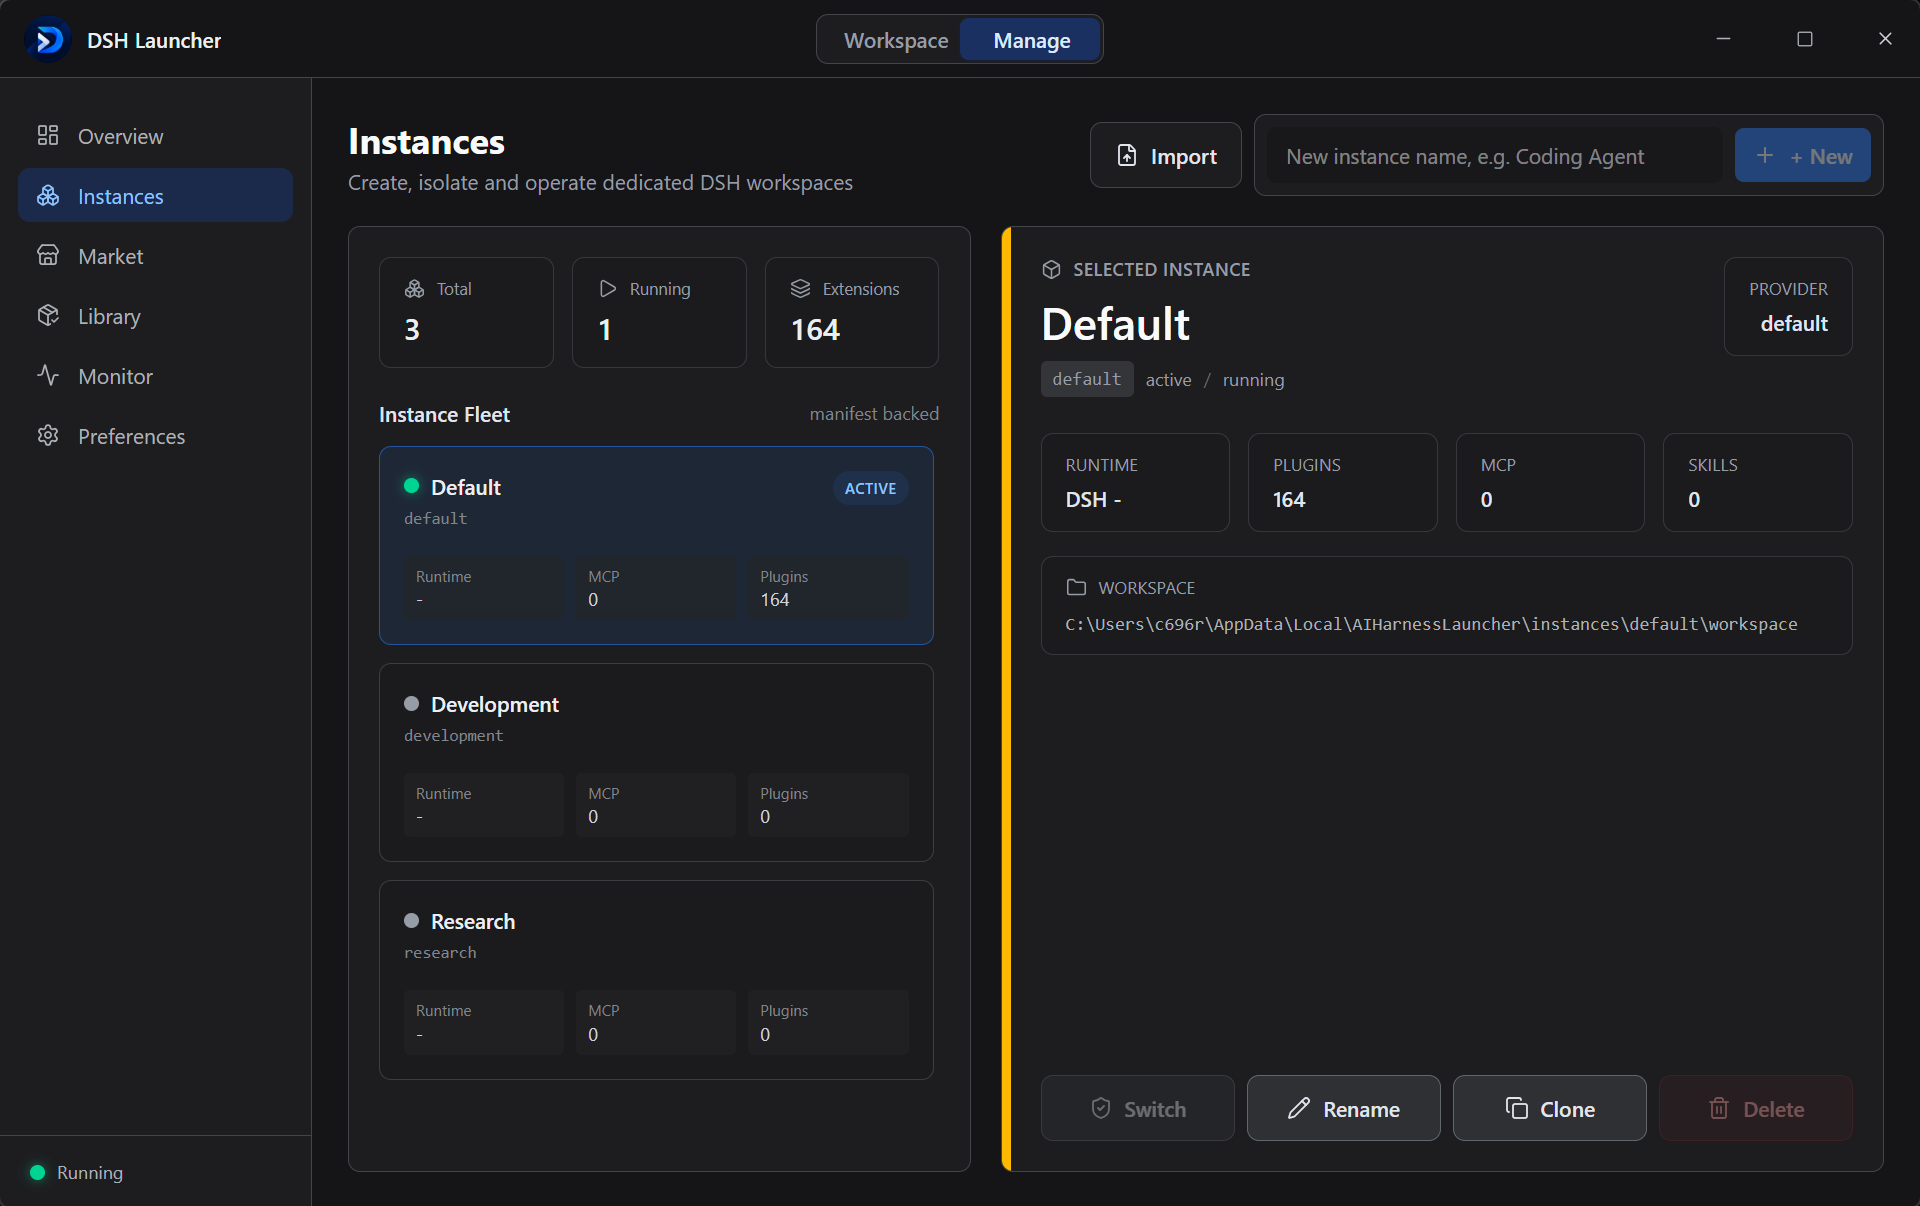1920x1206 pixels.
Task: Open the Market section
Action: 155,256
